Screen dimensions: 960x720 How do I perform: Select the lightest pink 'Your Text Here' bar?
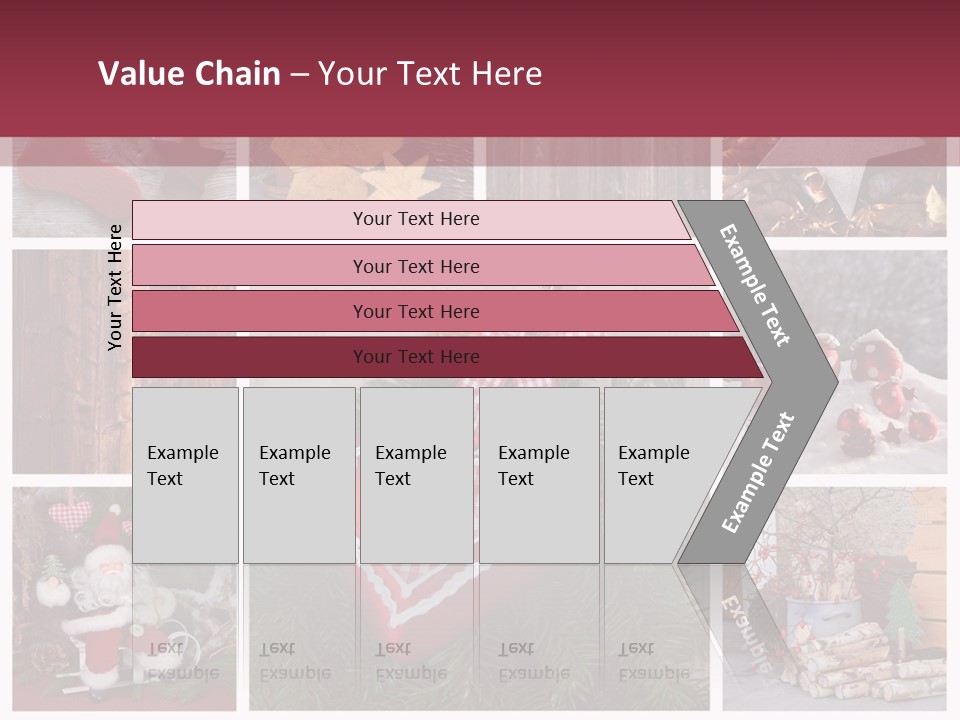click(415, 219)
